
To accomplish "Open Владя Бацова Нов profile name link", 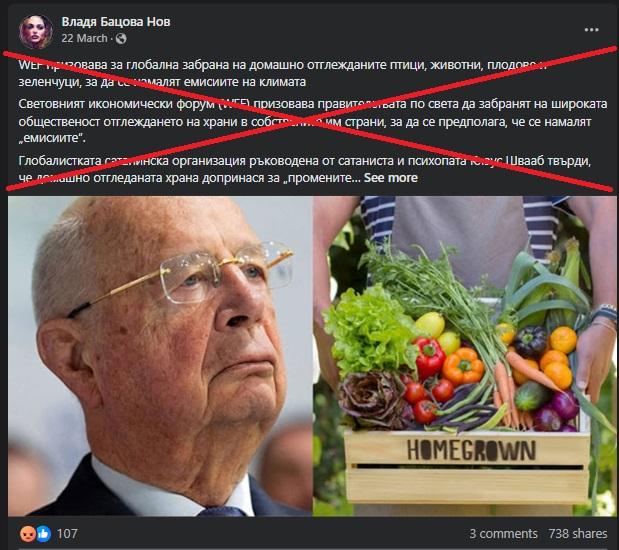I will [116, 22].
